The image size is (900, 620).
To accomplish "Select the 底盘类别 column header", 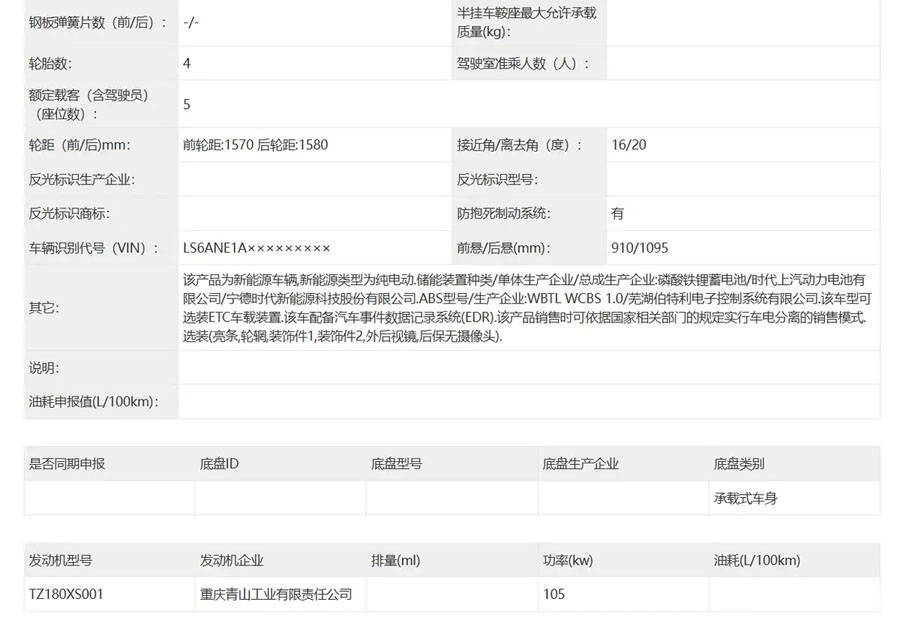I will click(x=739, y=464).
